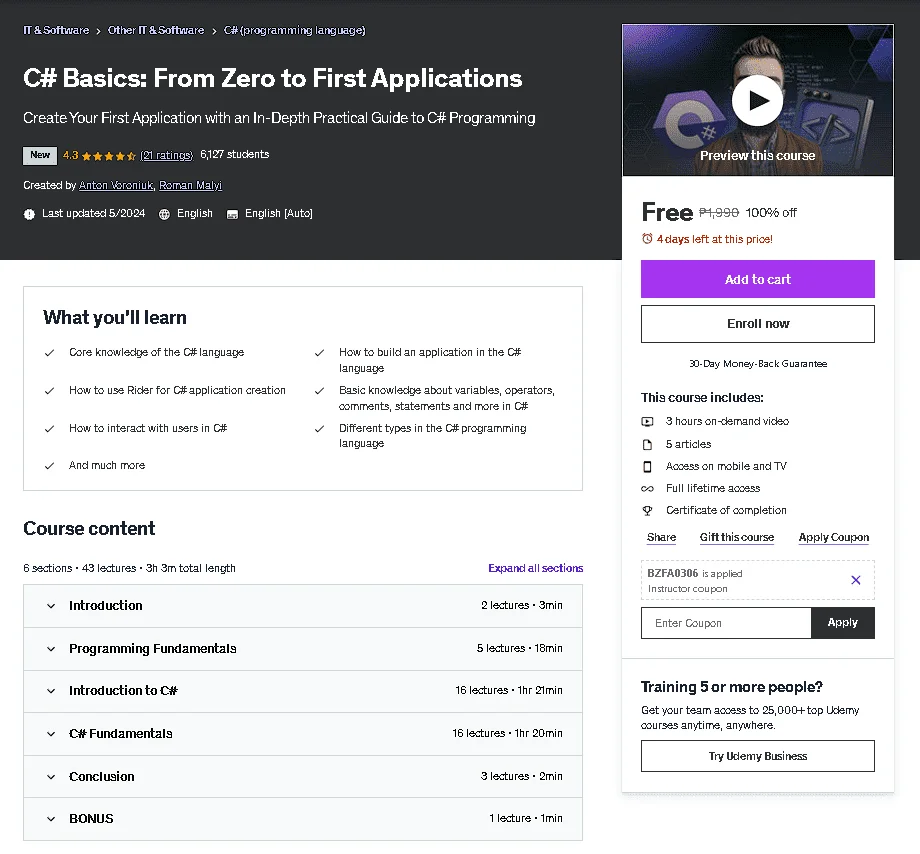The height and width of the screenshot is (854, 920).
Task: Add the course to cart
Action: (x=757, y=279)
